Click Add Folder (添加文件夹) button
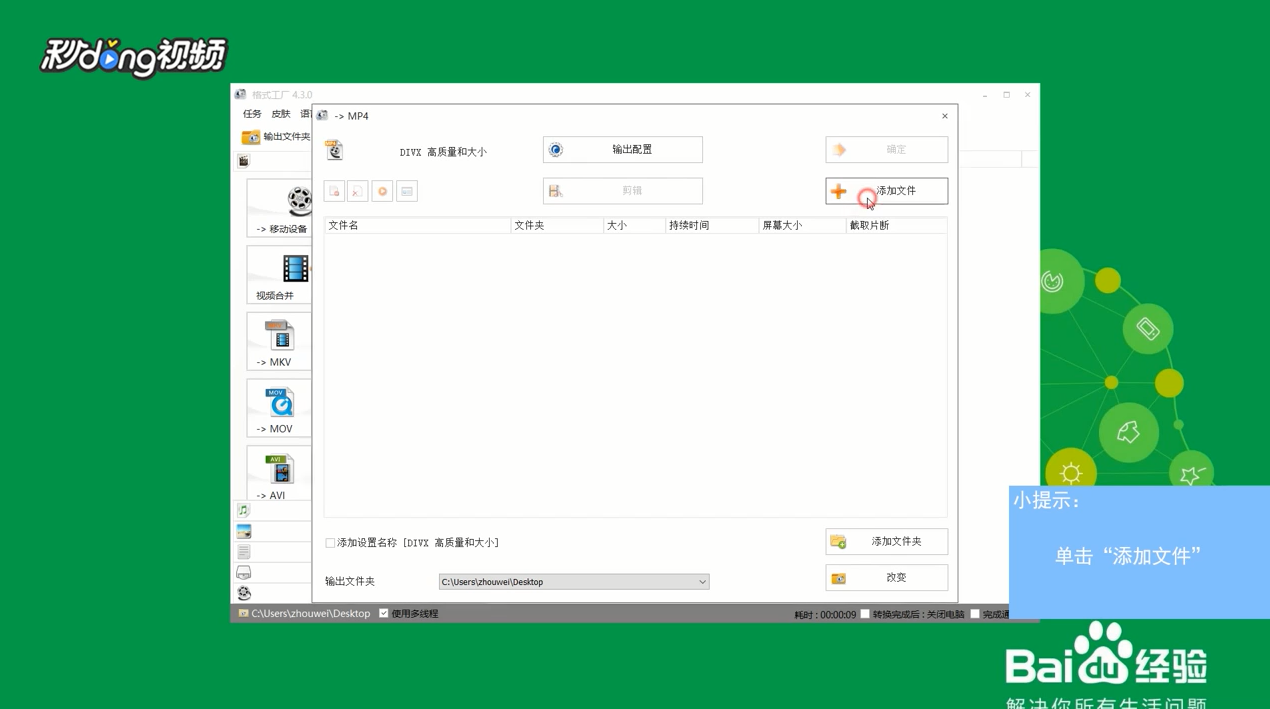Viewport: 1270px width, 709px height. (886, 542)
